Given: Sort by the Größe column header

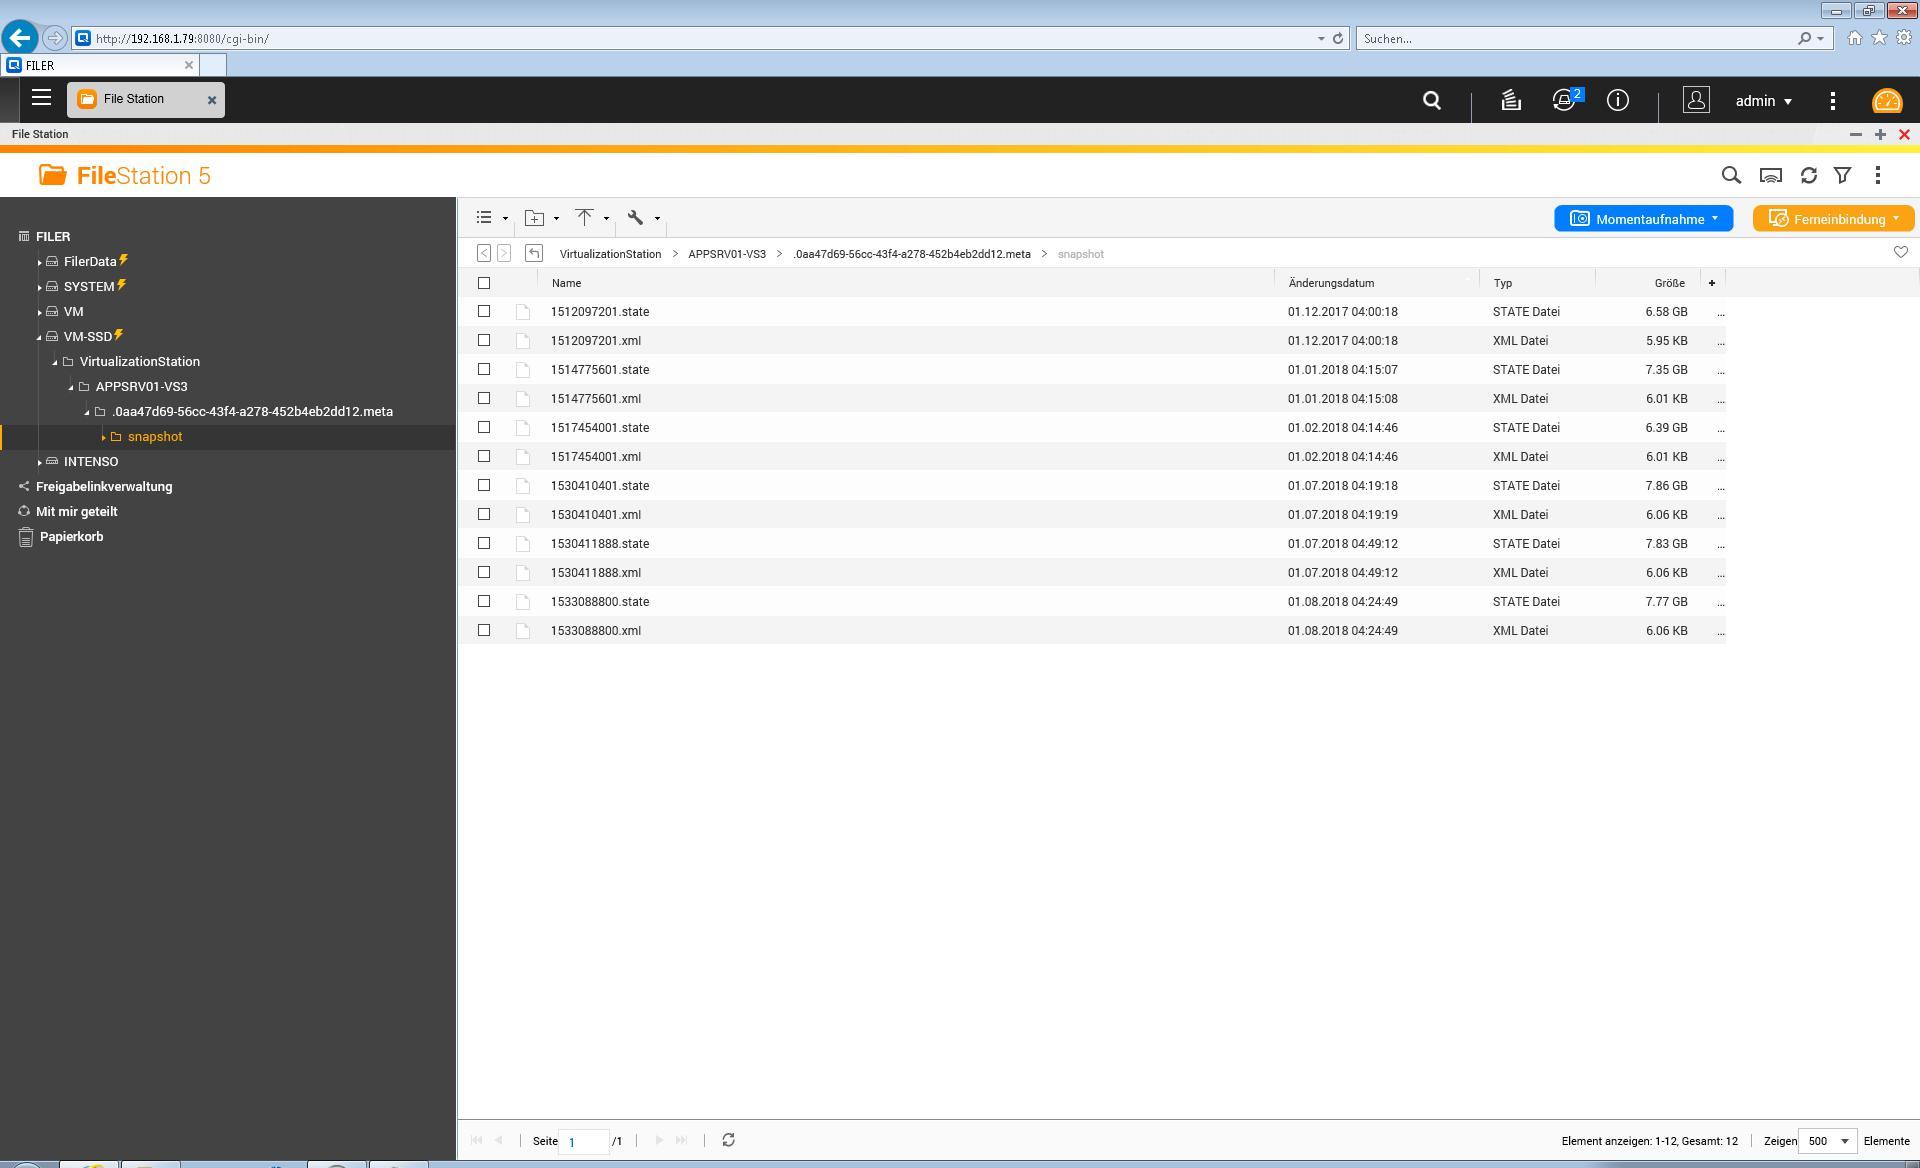Looking at the screenshot, I should coord(1669,283).
